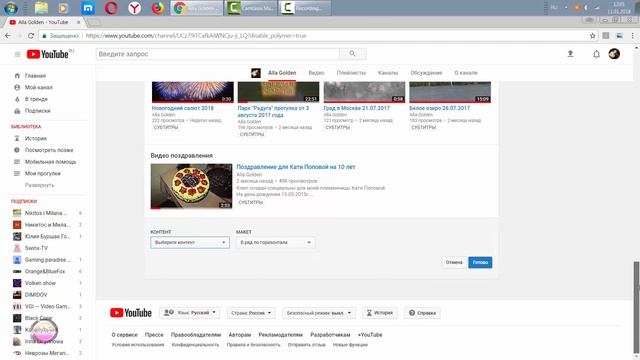Switch to the Camtasia taskbar window
640x360 pixels.
click(250, 8)
